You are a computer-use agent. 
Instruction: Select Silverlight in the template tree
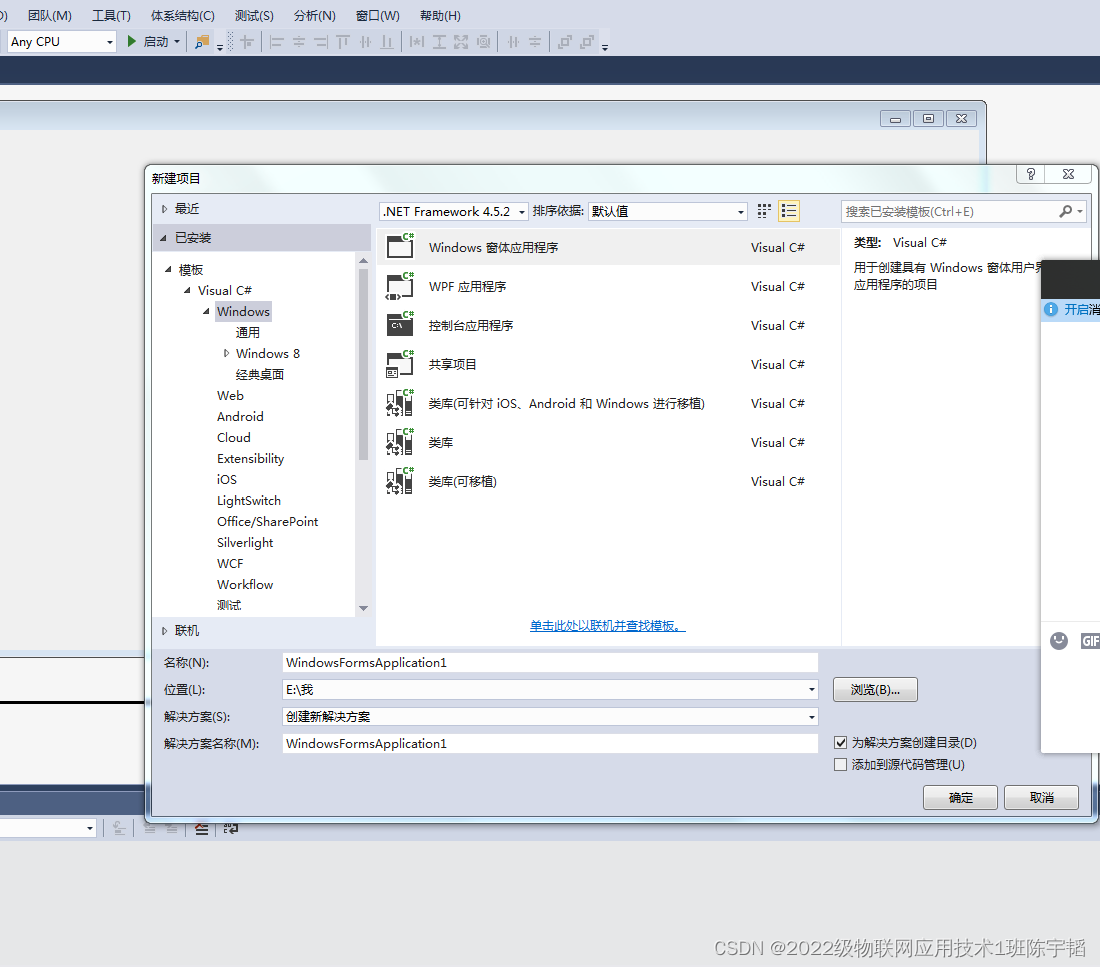(245, 543)
